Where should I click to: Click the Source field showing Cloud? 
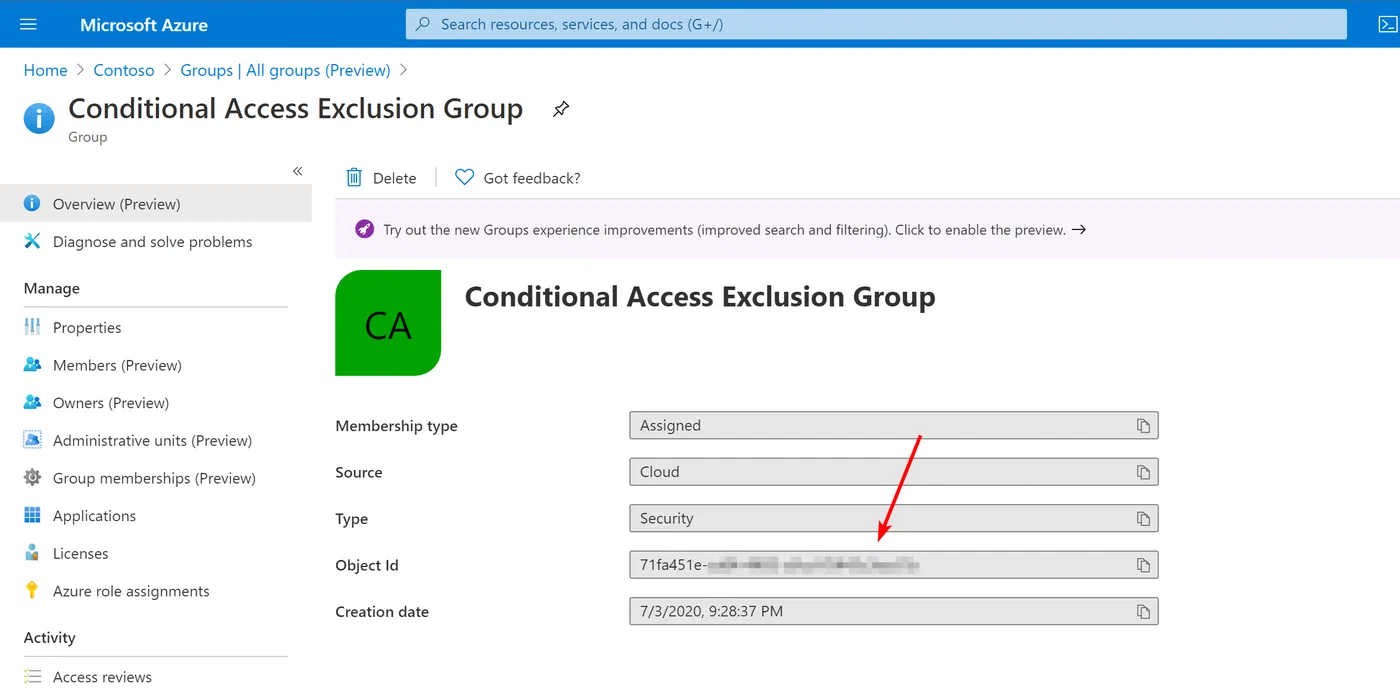pos(893,472)
